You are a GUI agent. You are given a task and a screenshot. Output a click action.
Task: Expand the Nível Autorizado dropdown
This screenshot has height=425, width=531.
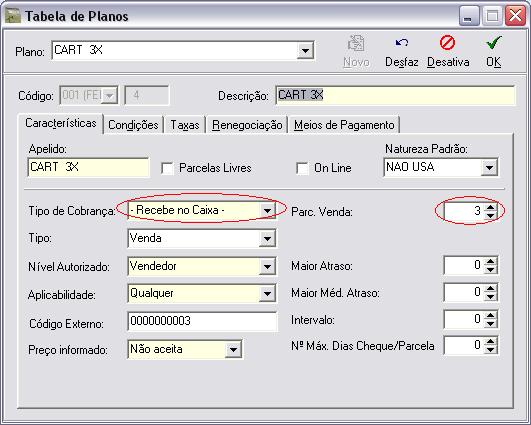[267, 267]
